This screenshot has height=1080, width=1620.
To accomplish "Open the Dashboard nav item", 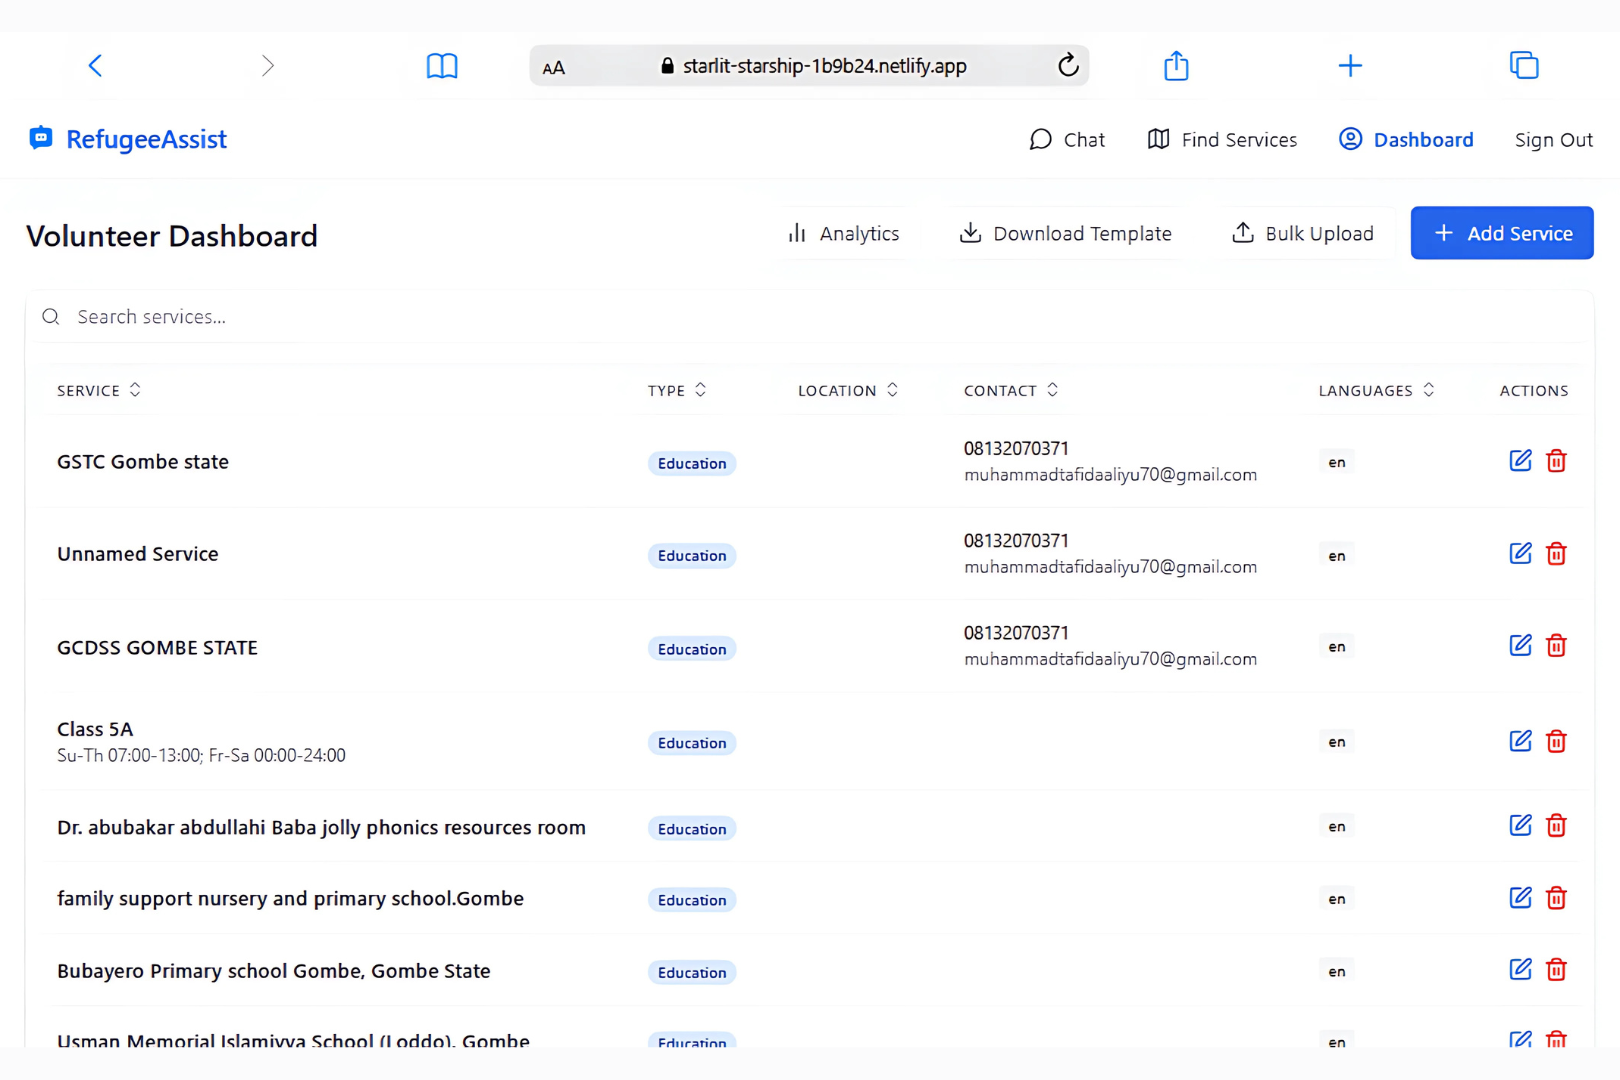I will [1406, 139].
